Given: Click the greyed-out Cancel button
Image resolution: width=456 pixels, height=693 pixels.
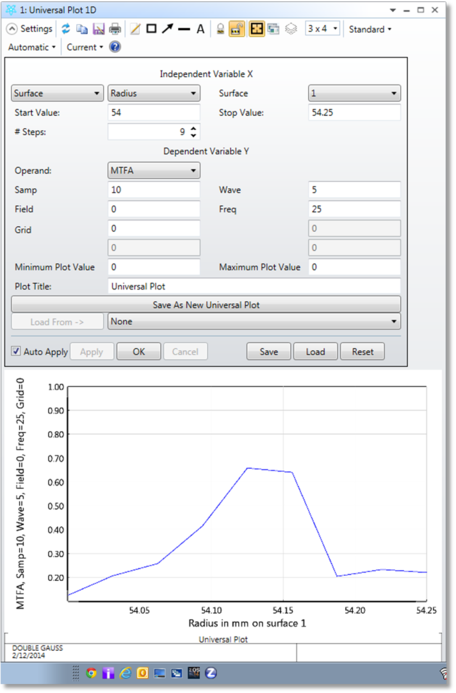Looking at the screenshot, I should pos(185,352).
